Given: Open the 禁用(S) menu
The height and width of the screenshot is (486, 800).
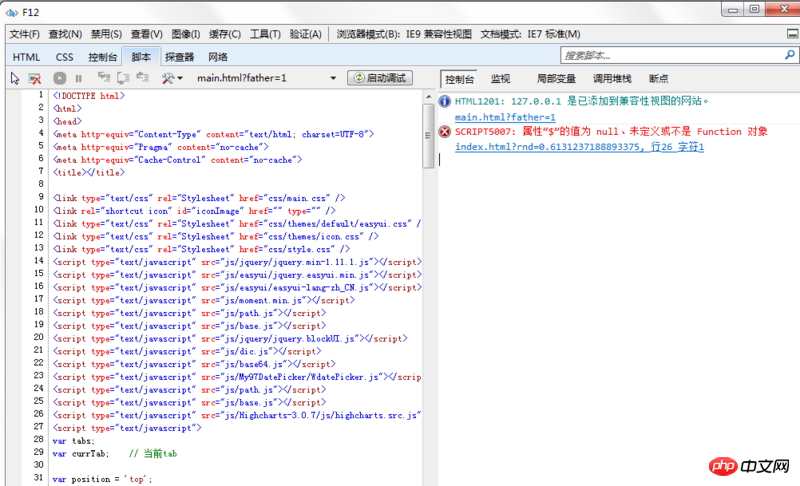Looking at the screenshot, I should coord(106,34).
